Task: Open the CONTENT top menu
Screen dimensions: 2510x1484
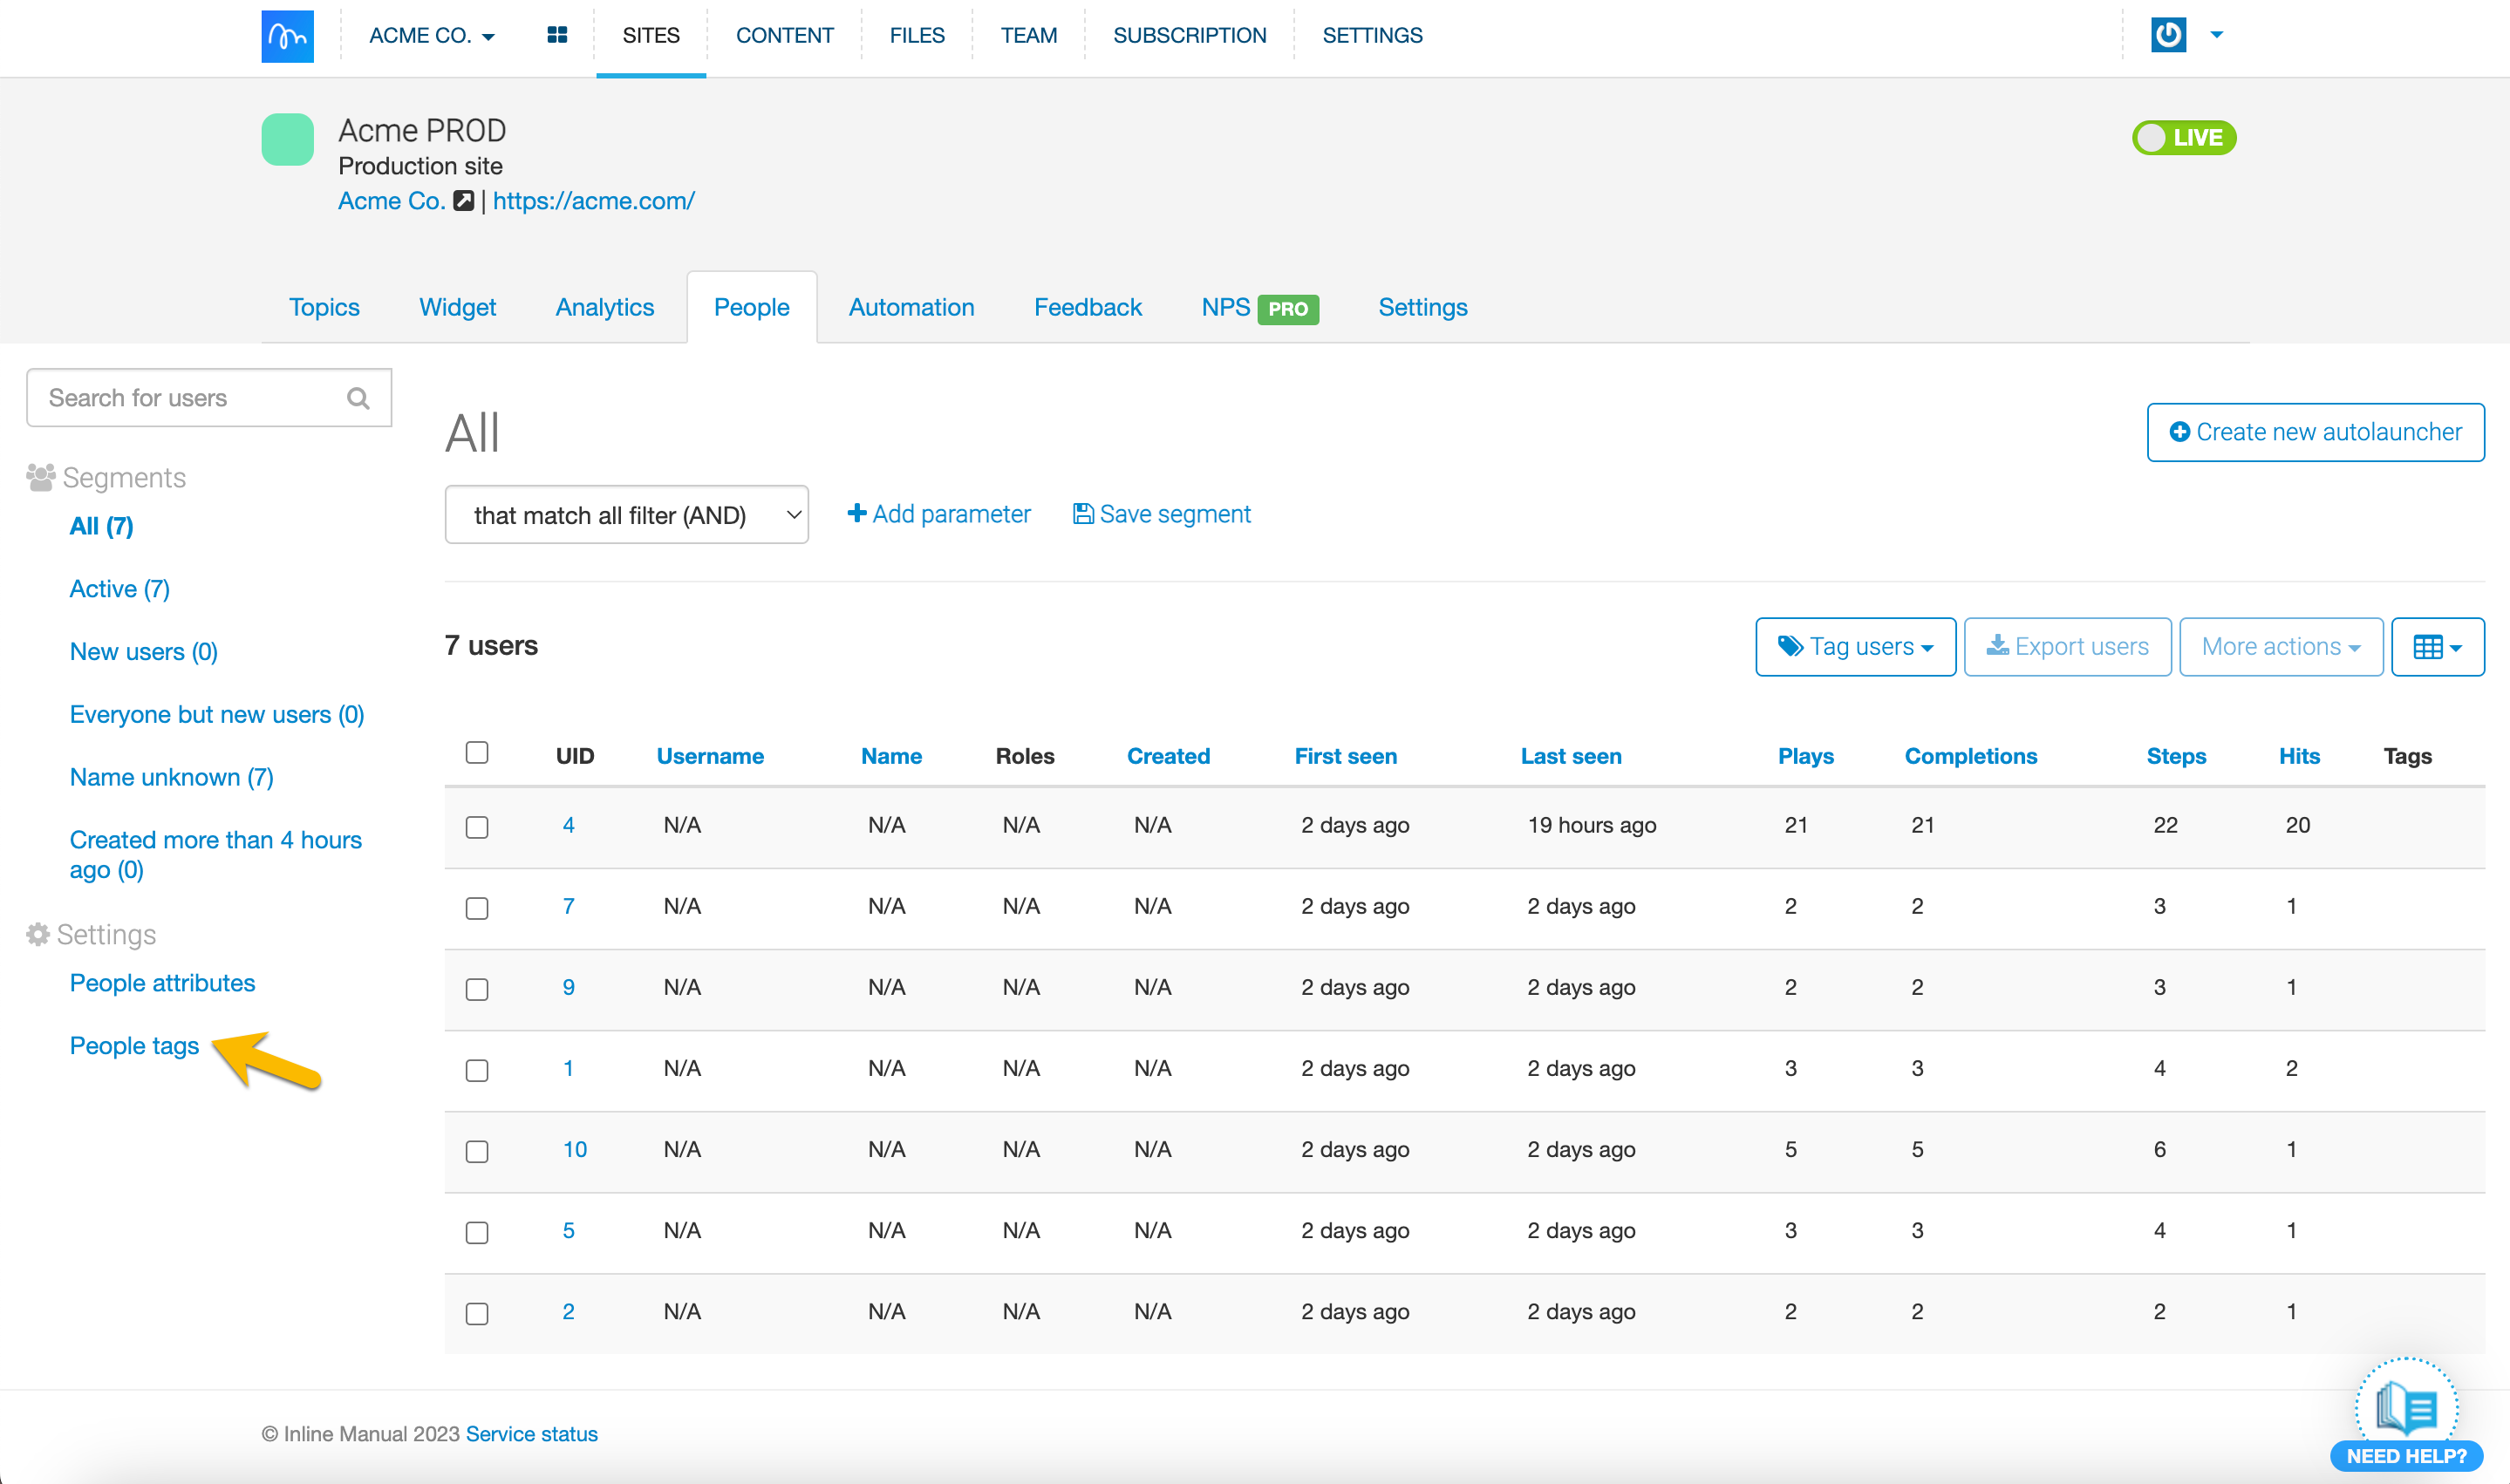Action: click(x=784, y=36)
